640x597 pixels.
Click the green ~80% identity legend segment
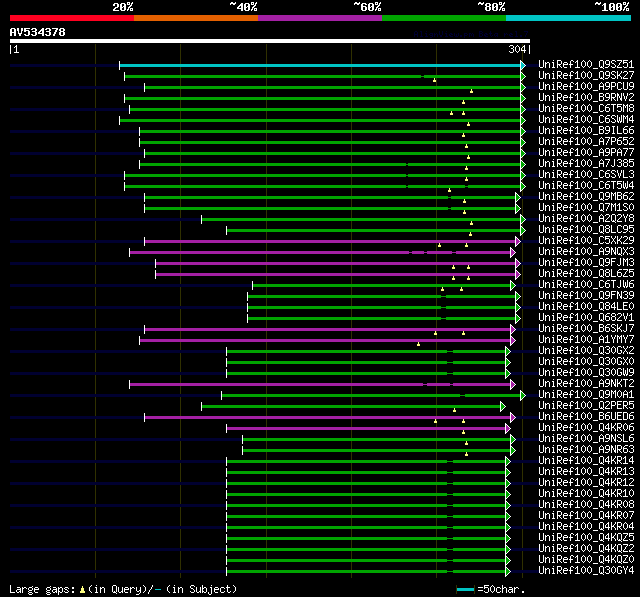(x=444, y=18)
